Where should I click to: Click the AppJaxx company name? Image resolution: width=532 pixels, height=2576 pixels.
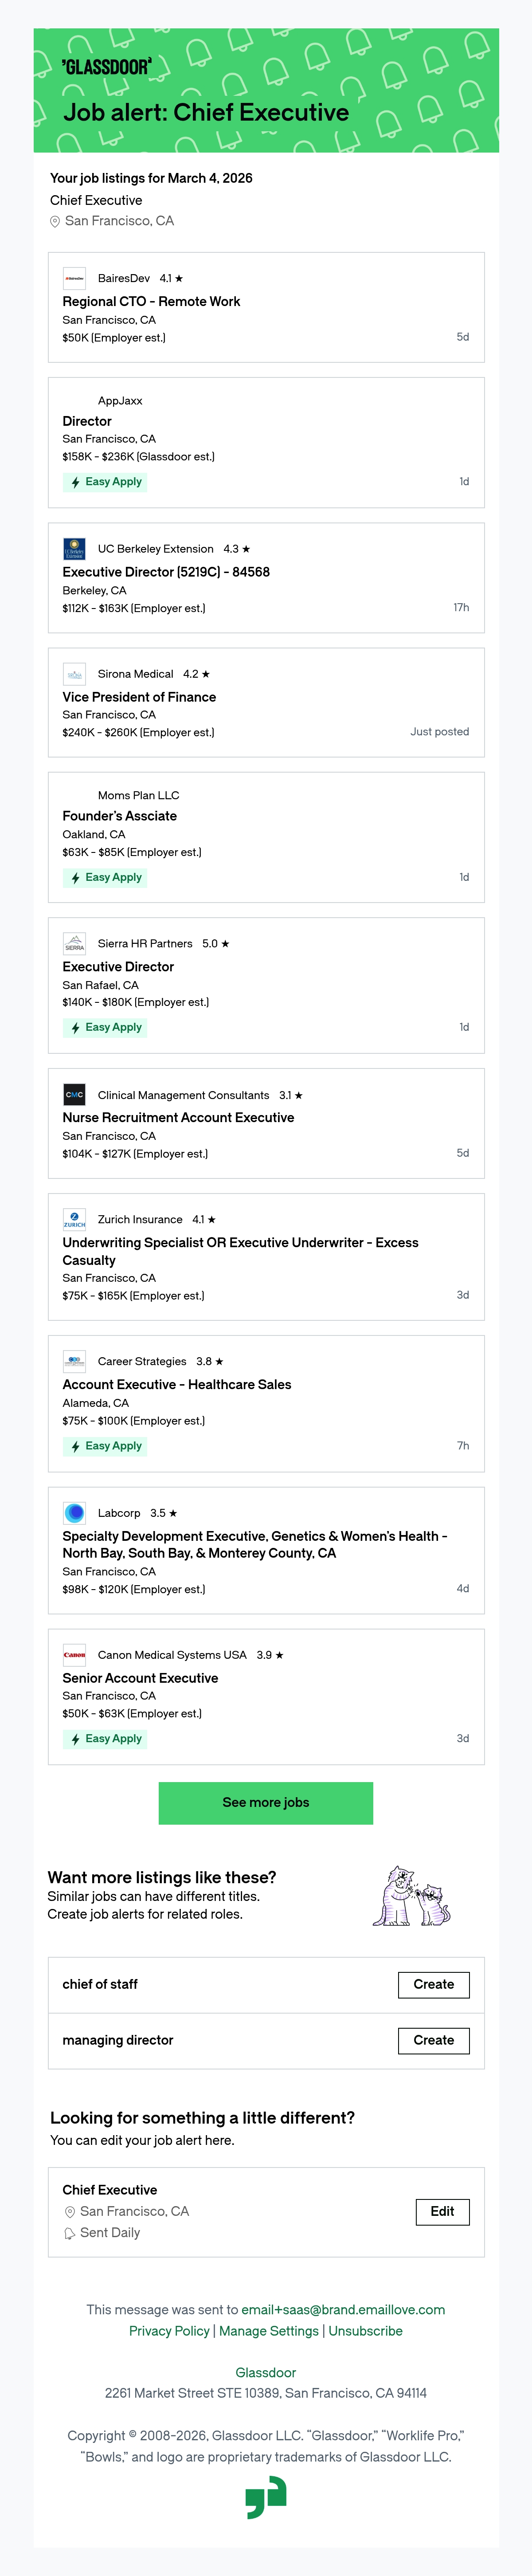pos(120,400)
